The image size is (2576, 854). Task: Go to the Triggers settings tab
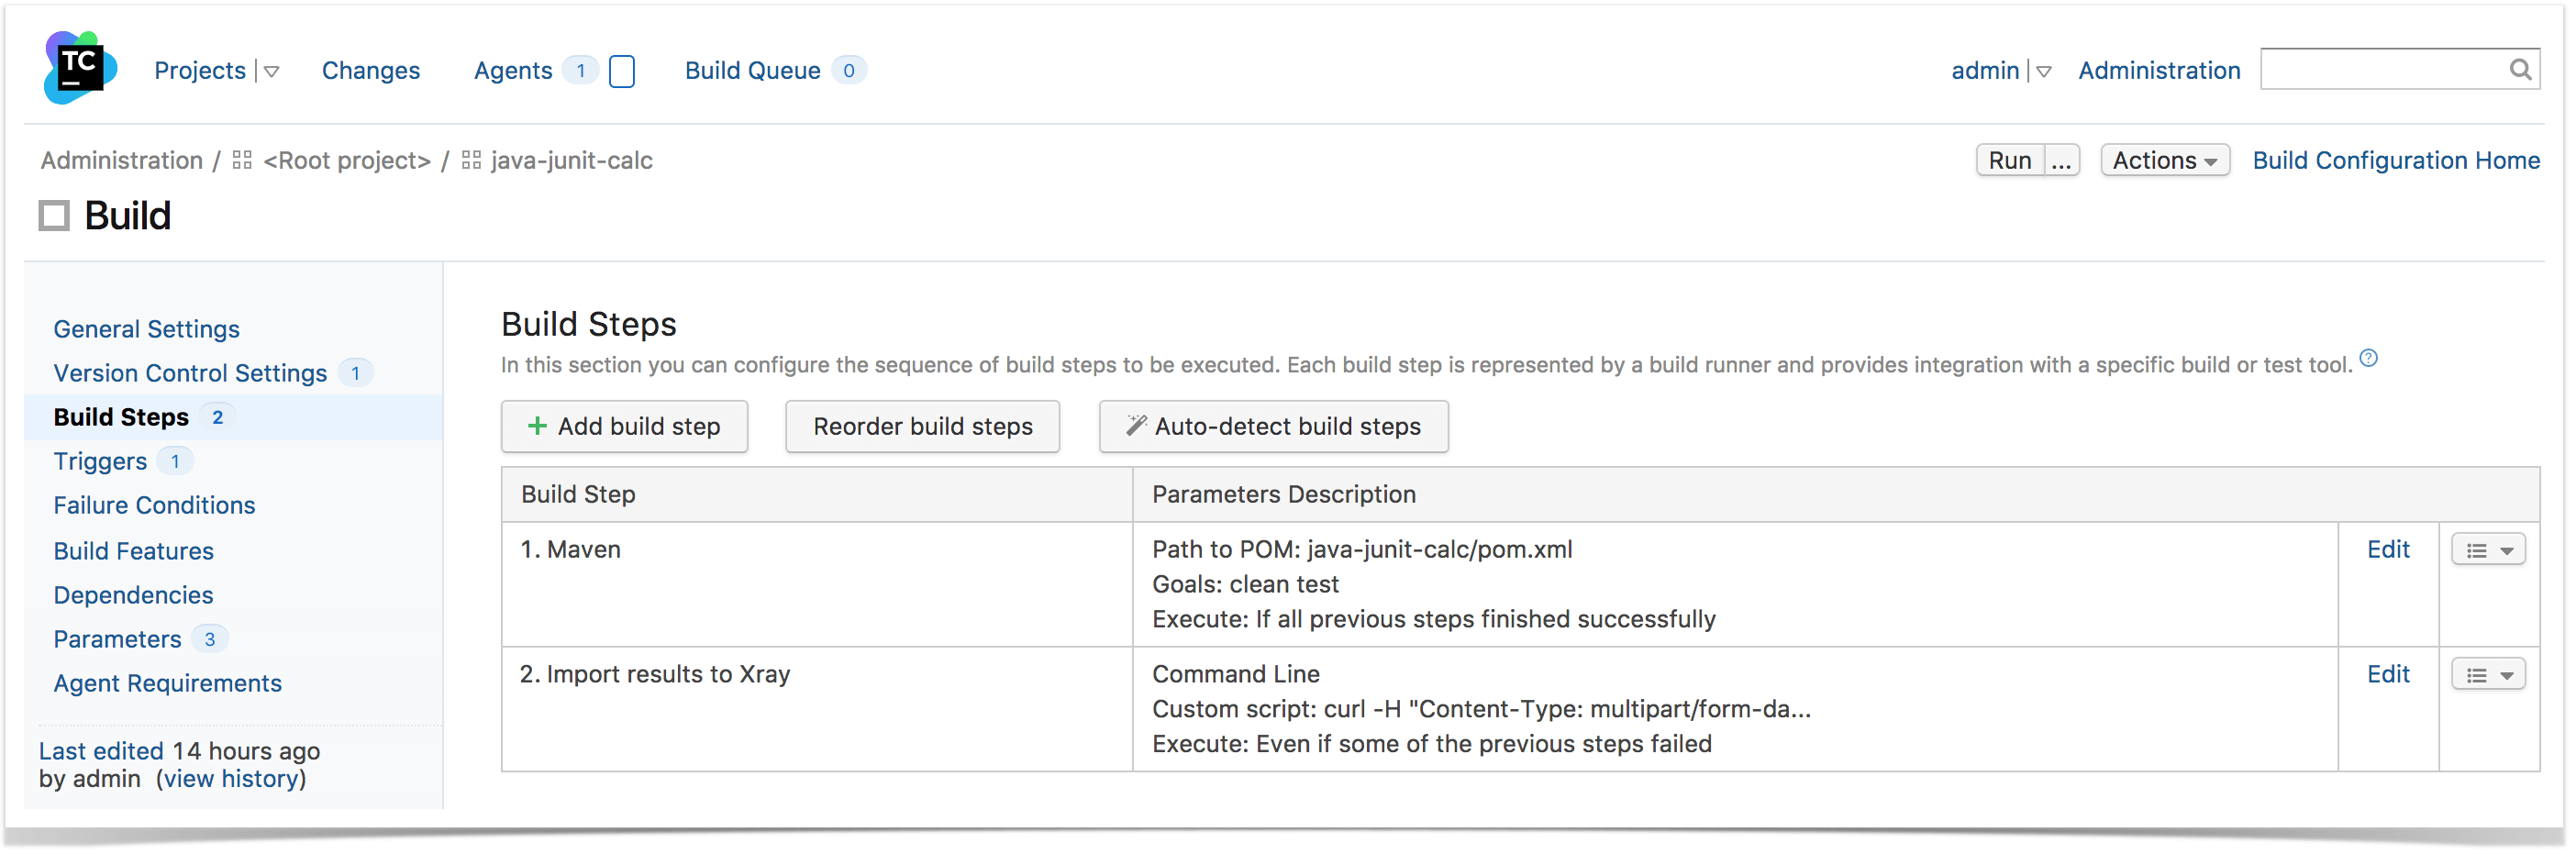[x=100, y=462]
